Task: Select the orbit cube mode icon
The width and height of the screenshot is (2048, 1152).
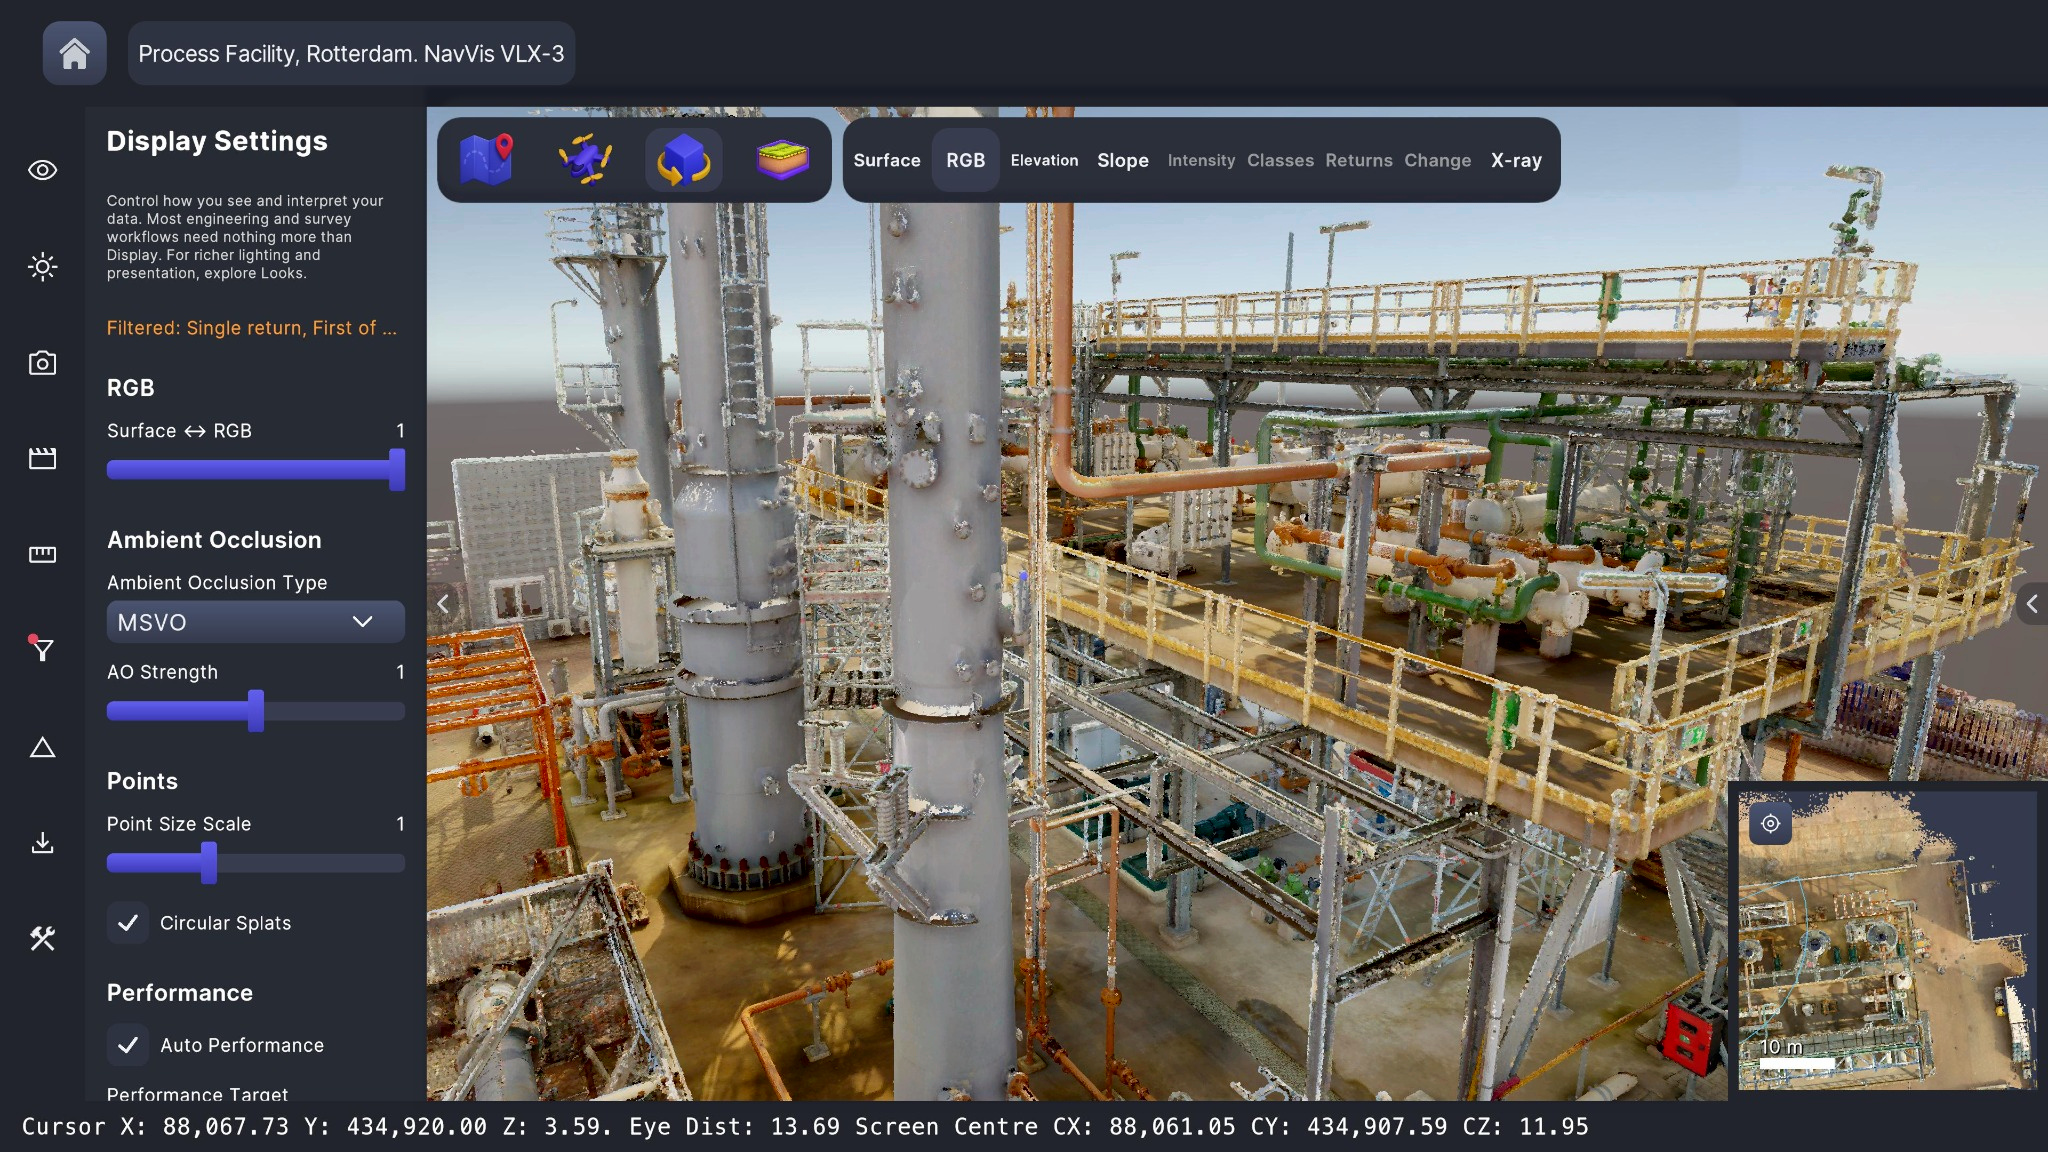Action: pos(684,160)
